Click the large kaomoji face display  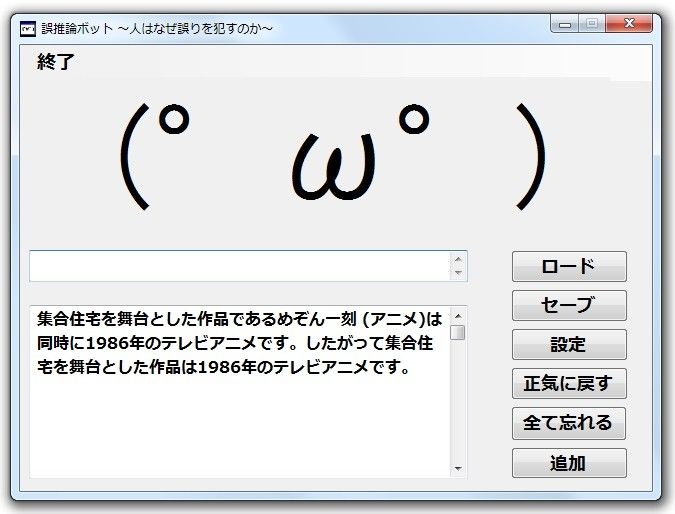[335, 155]
